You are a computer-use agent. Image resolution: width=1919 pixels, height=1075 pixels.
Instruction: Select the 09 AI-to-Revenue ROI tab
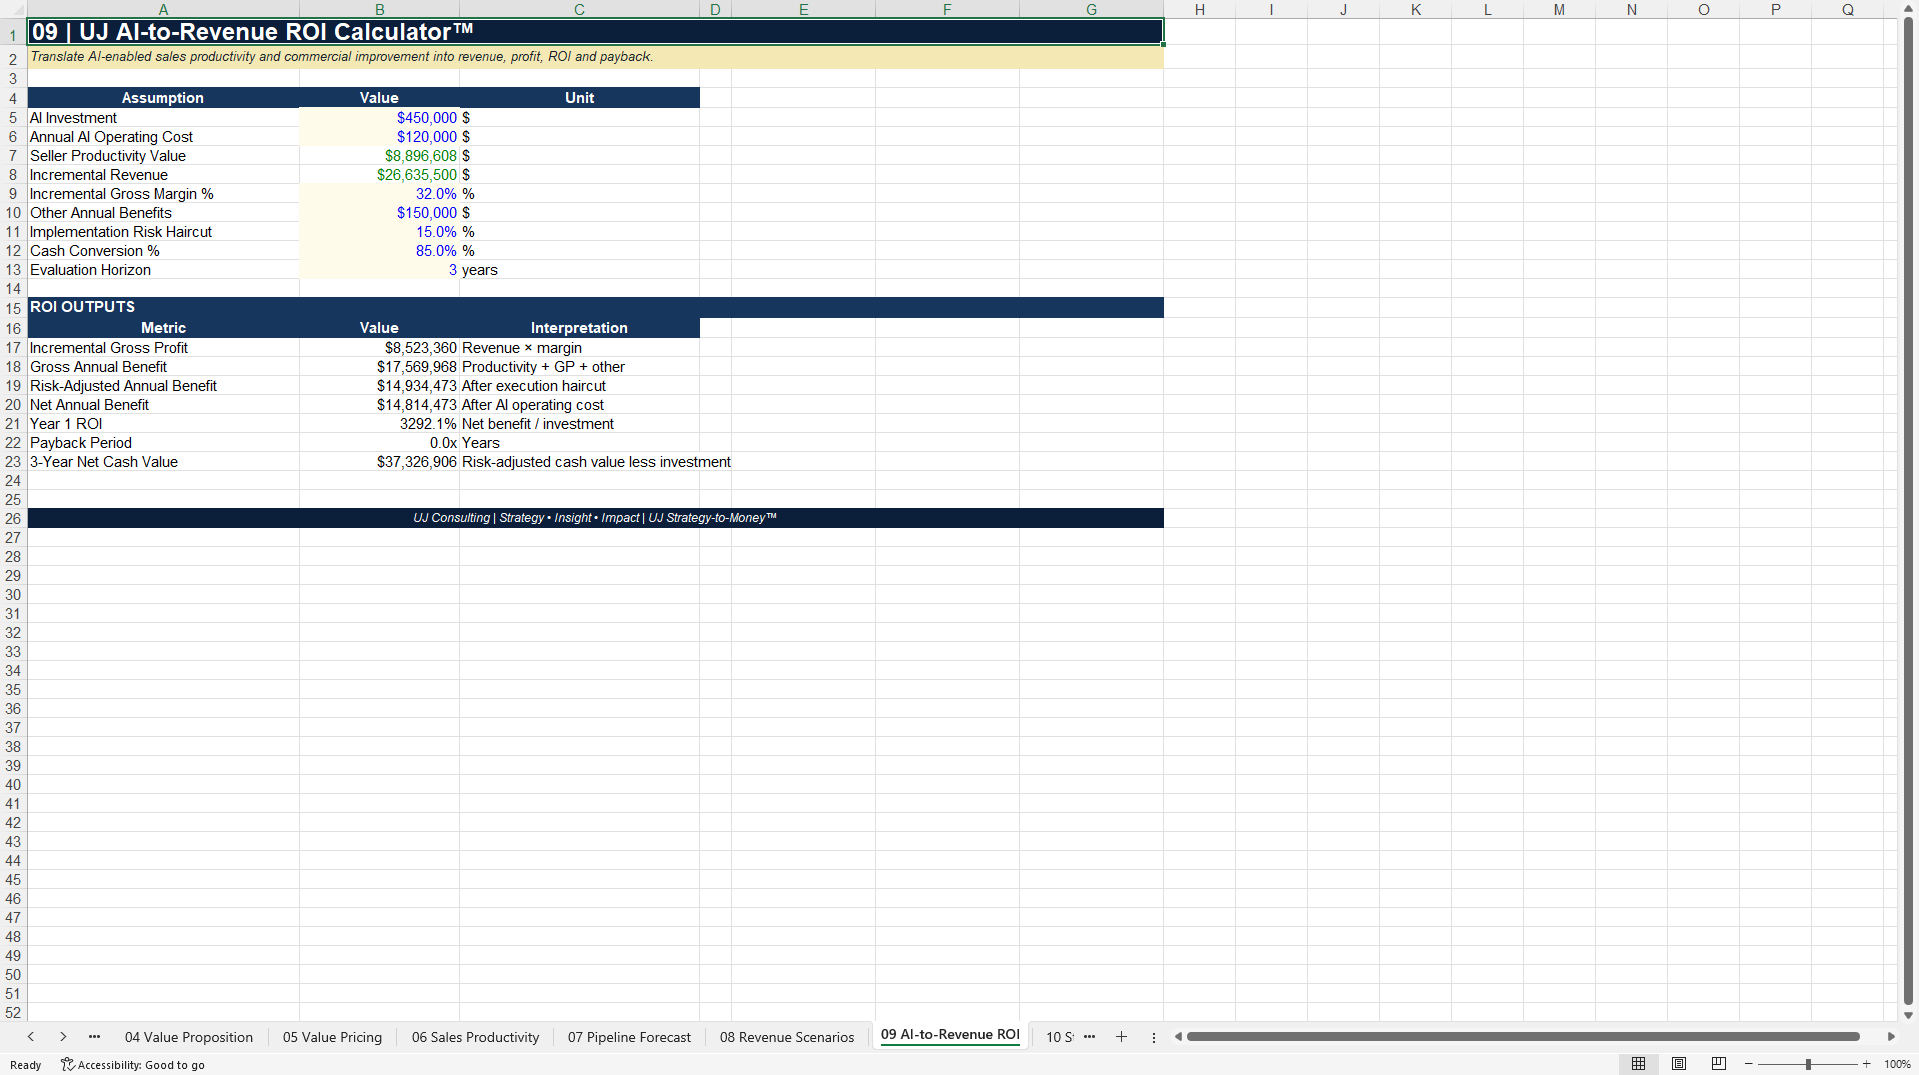point(950,1035)
